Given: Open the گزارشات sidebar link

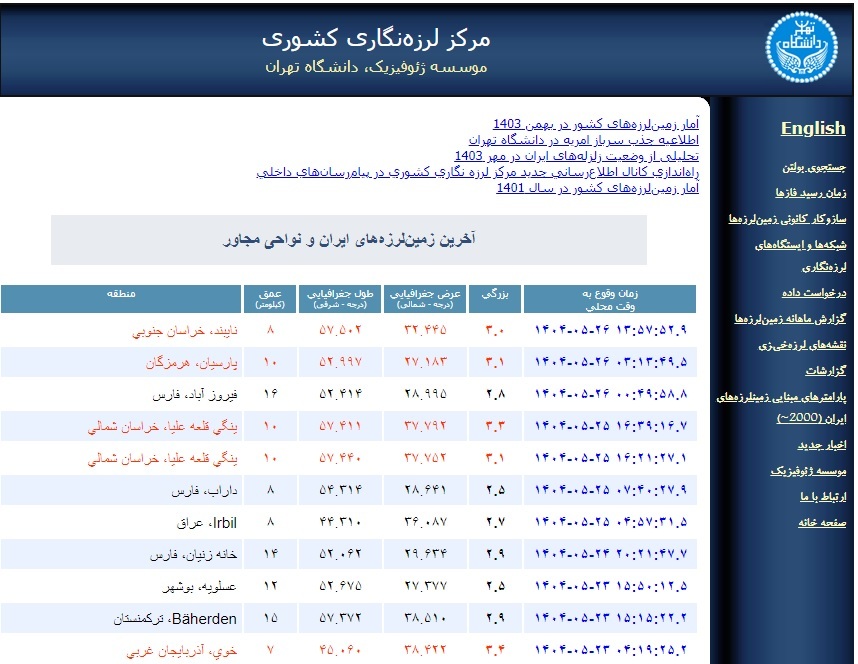Looking at the screenshot, I should 825,371.
